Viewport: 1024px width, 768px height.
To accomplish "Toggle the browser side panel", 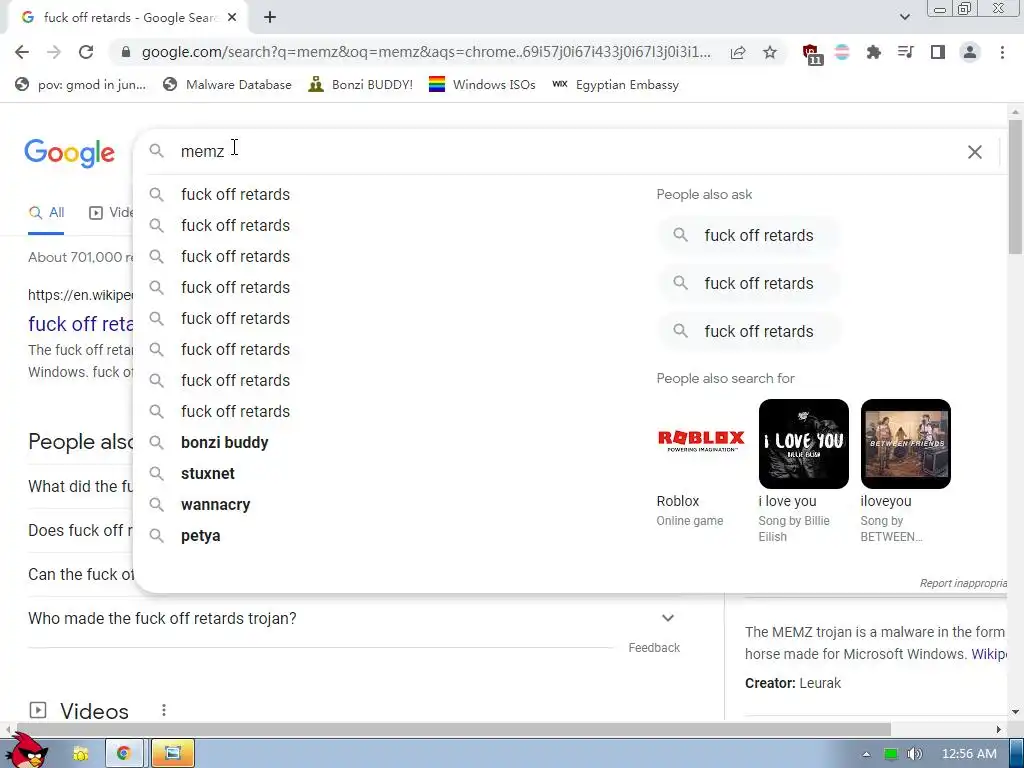I will (x=938, y=52).
